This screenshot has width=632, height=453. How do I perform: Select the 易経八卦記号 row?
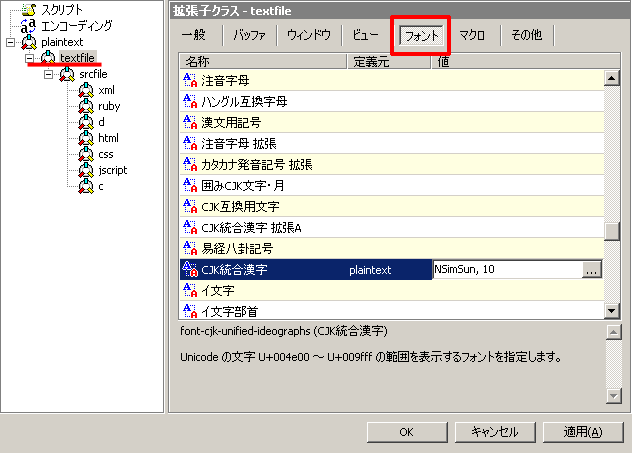[x=392, y=248]
